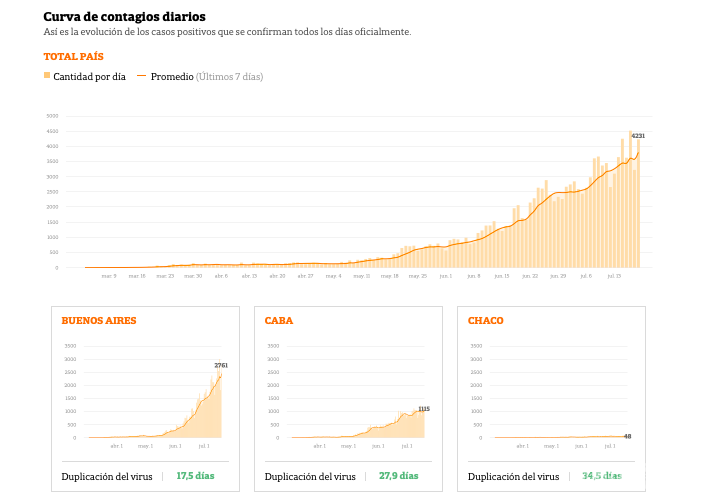Click the 'jul 6' date on main chart axis
Image resolution: width=702 pixels, height=499 pixels.
585,276
